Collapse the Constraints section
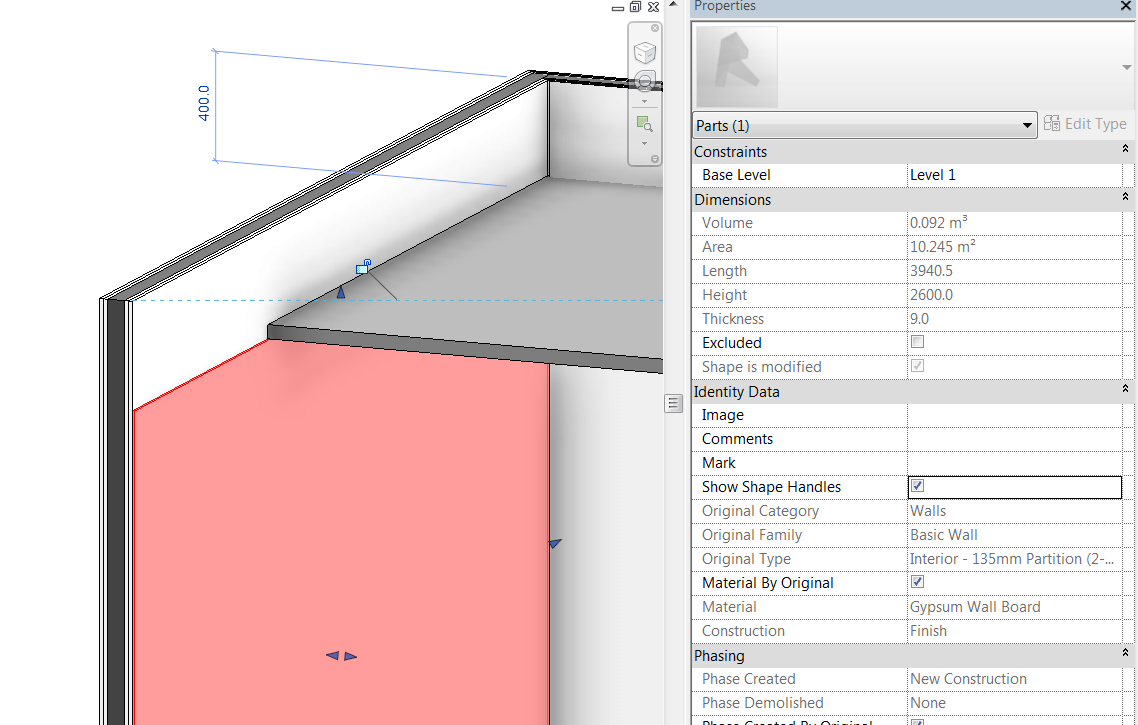The height and width of the screenshot is (725, 1138). 1125,149
